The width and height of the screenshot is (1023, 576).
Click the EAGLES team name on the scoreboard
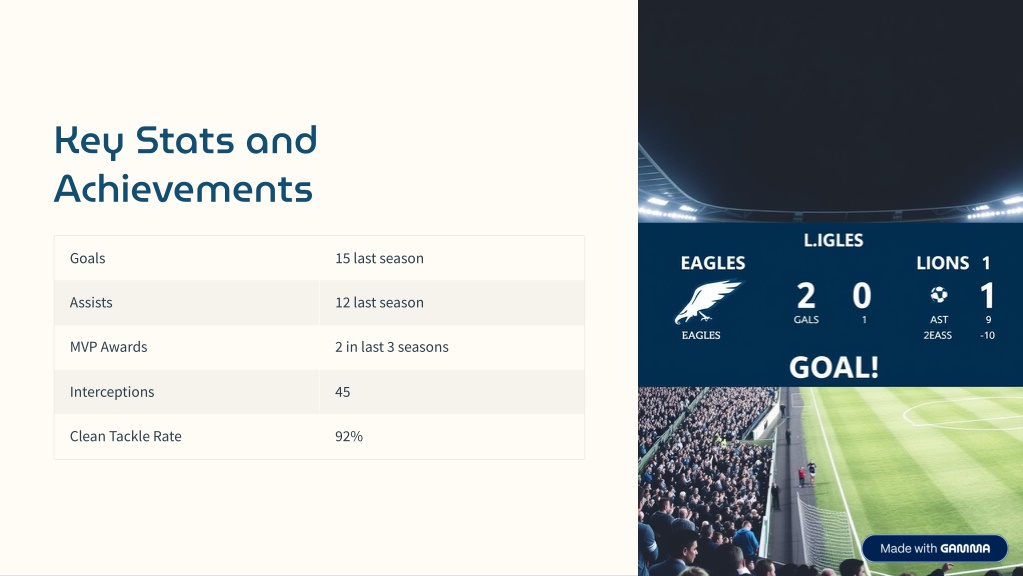point(712,263)
